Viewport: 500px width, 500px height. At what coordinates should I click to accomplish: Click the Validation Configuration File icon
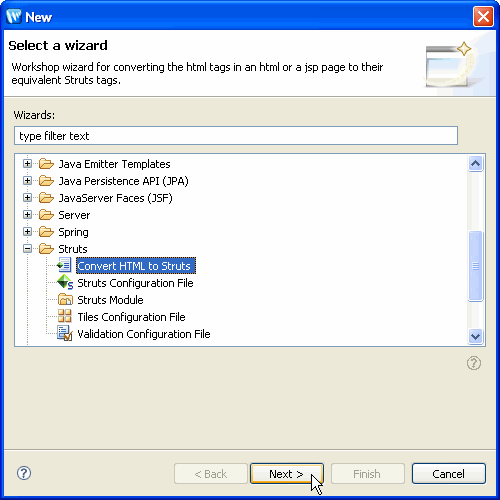click(x=65, y=334)
